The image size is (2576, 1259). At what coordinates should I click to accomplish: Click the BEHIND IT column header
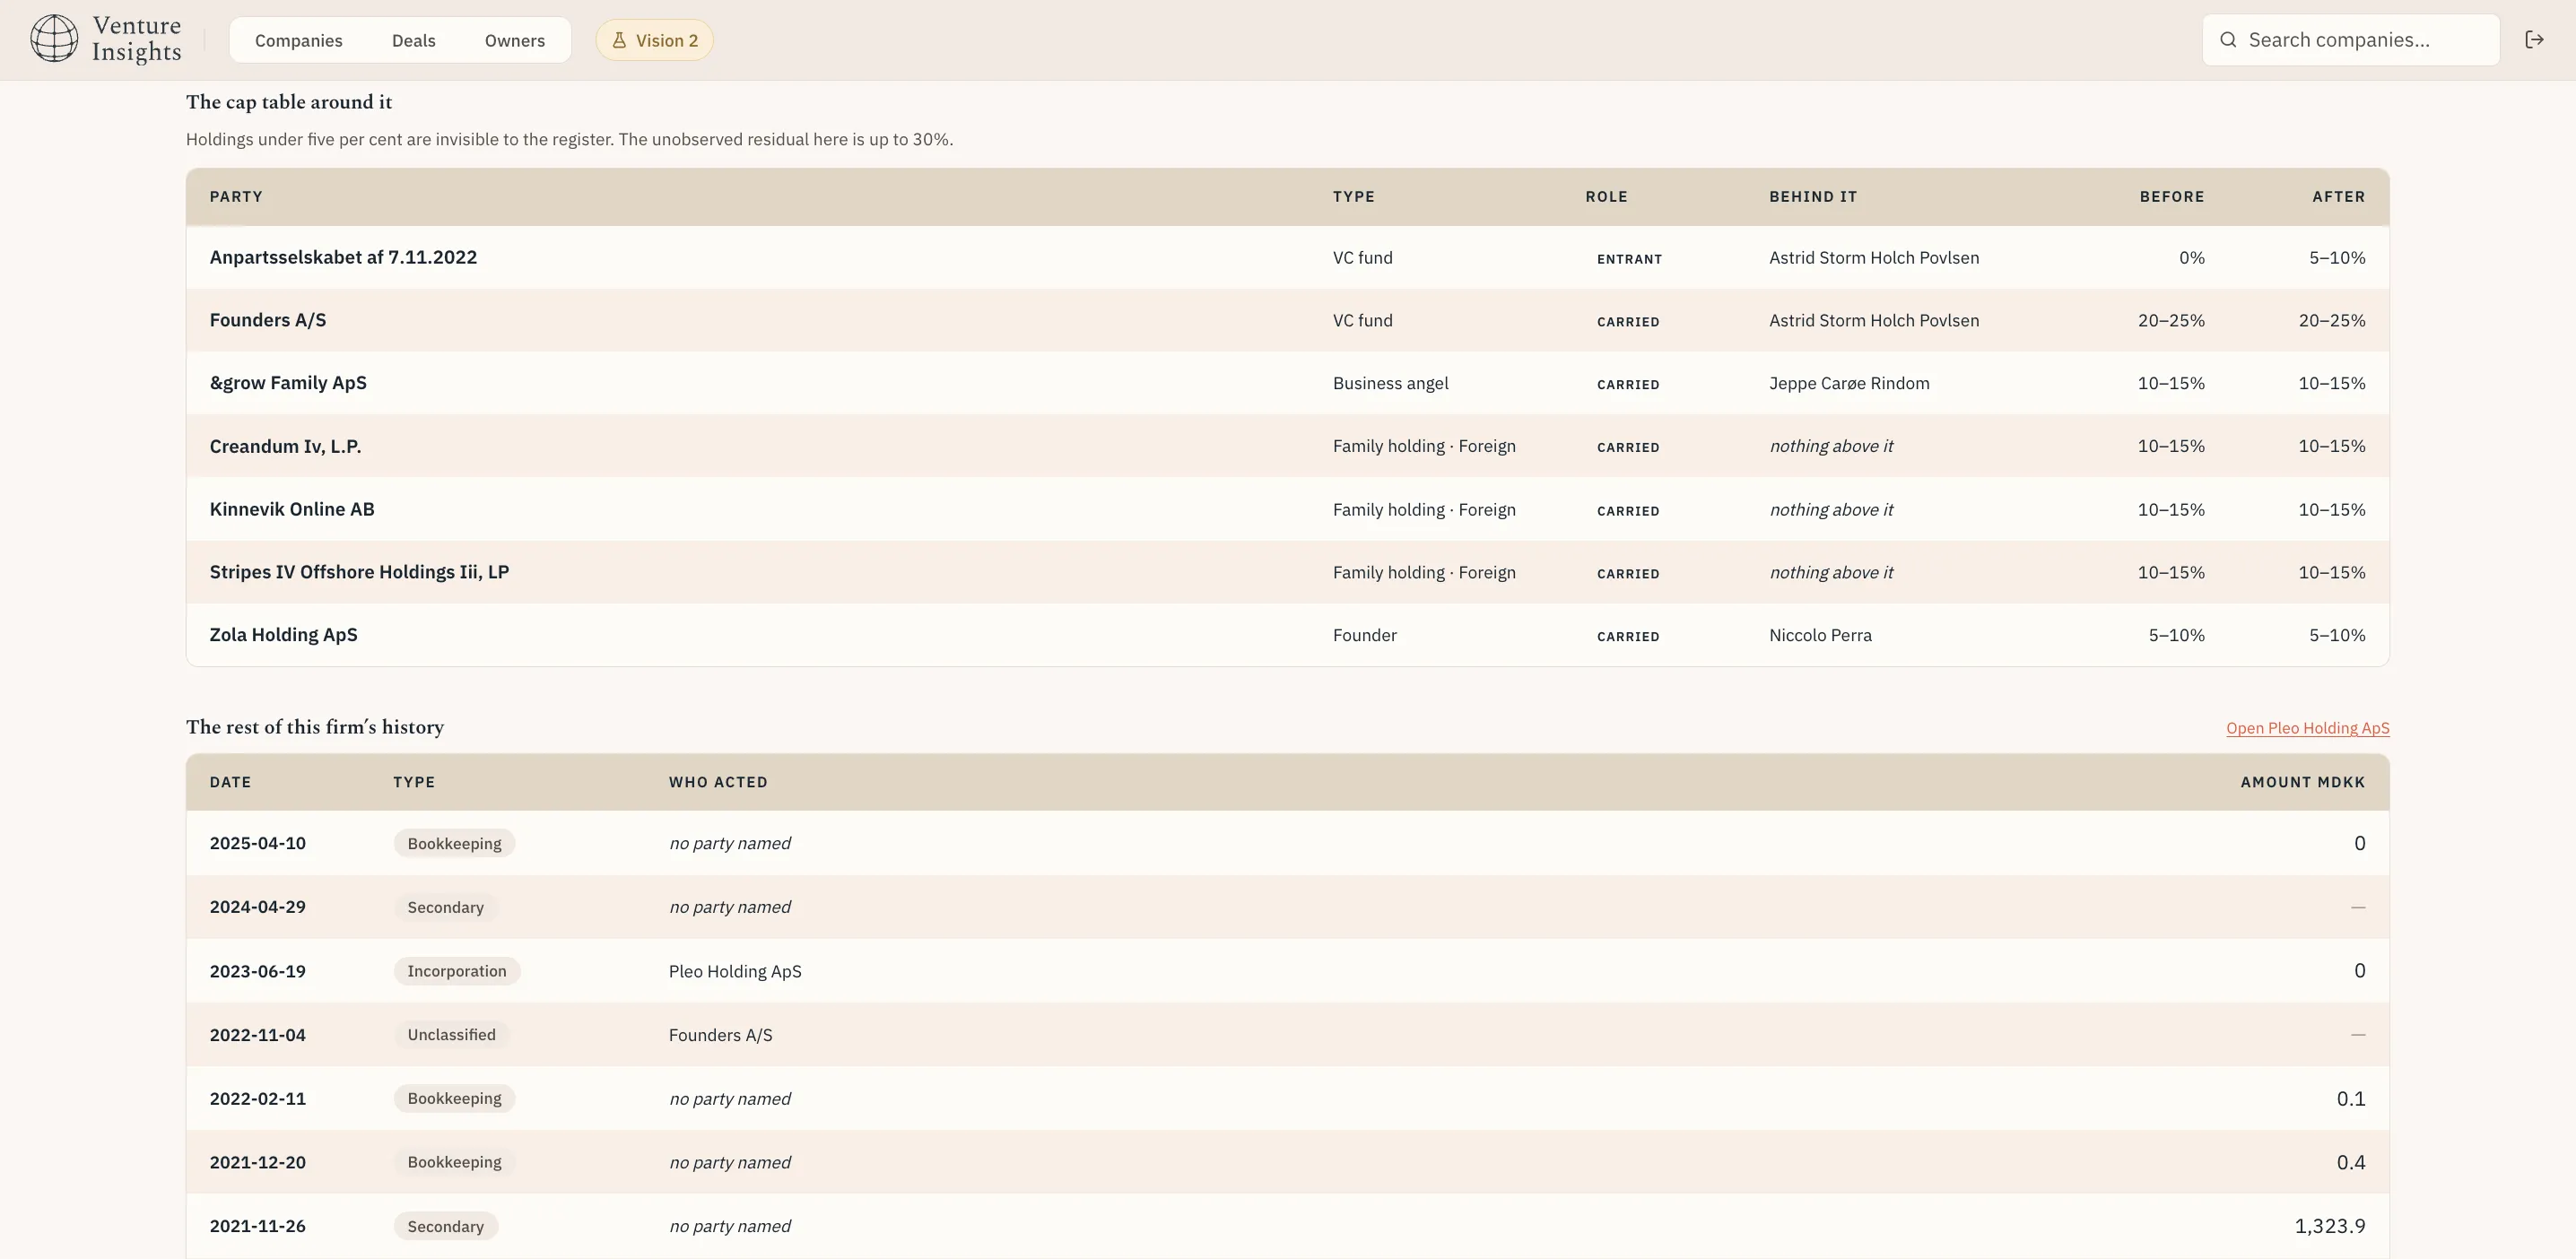coord(1813,197)
